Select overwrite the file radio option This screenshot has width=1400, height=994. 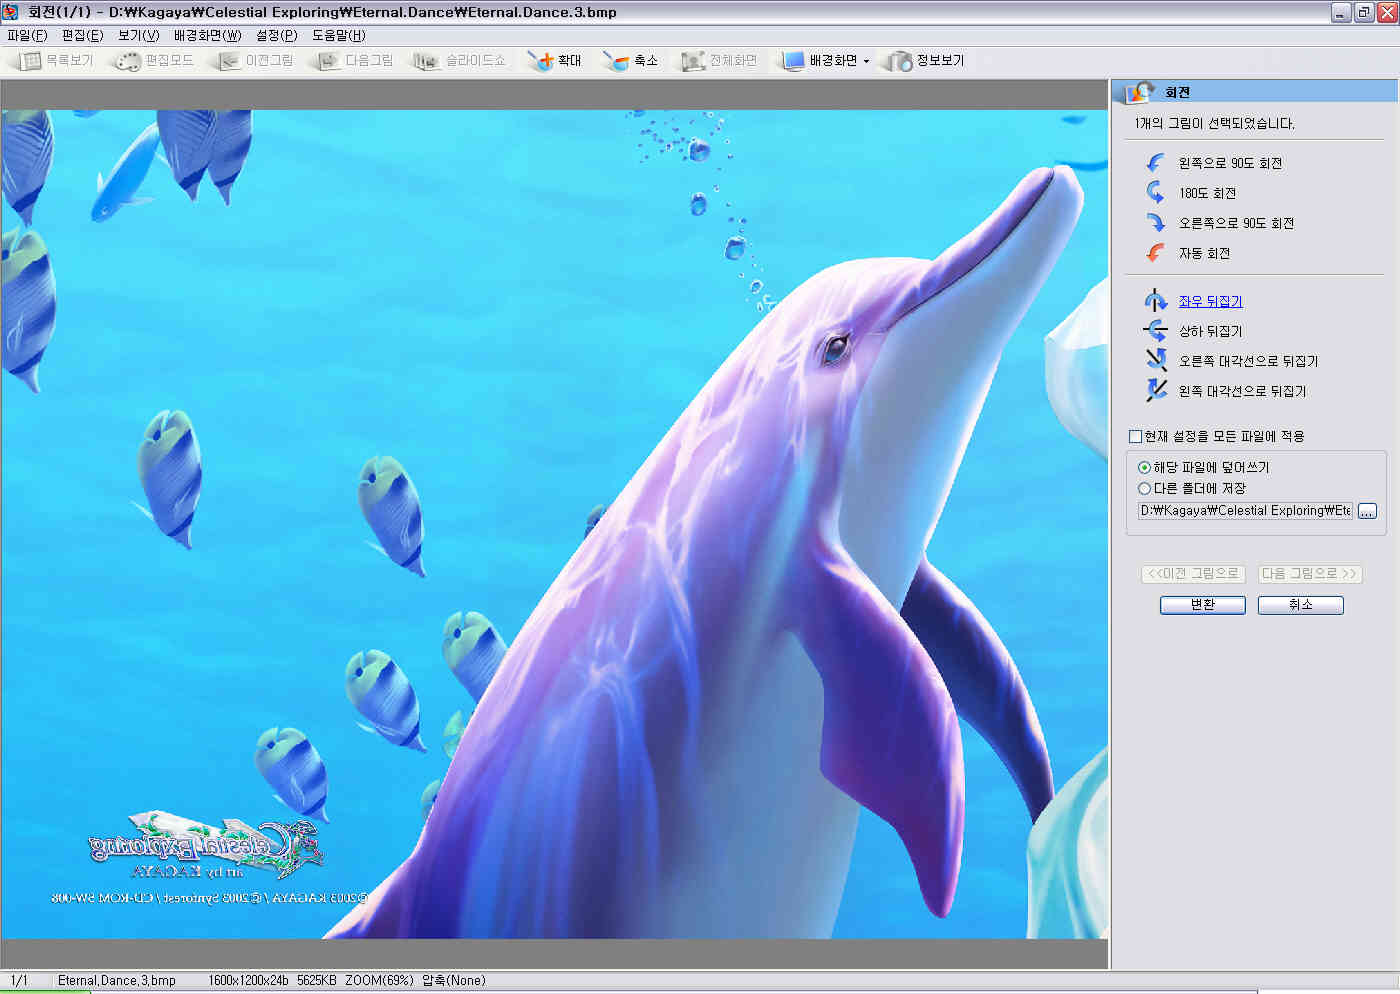click(1144, 467)
